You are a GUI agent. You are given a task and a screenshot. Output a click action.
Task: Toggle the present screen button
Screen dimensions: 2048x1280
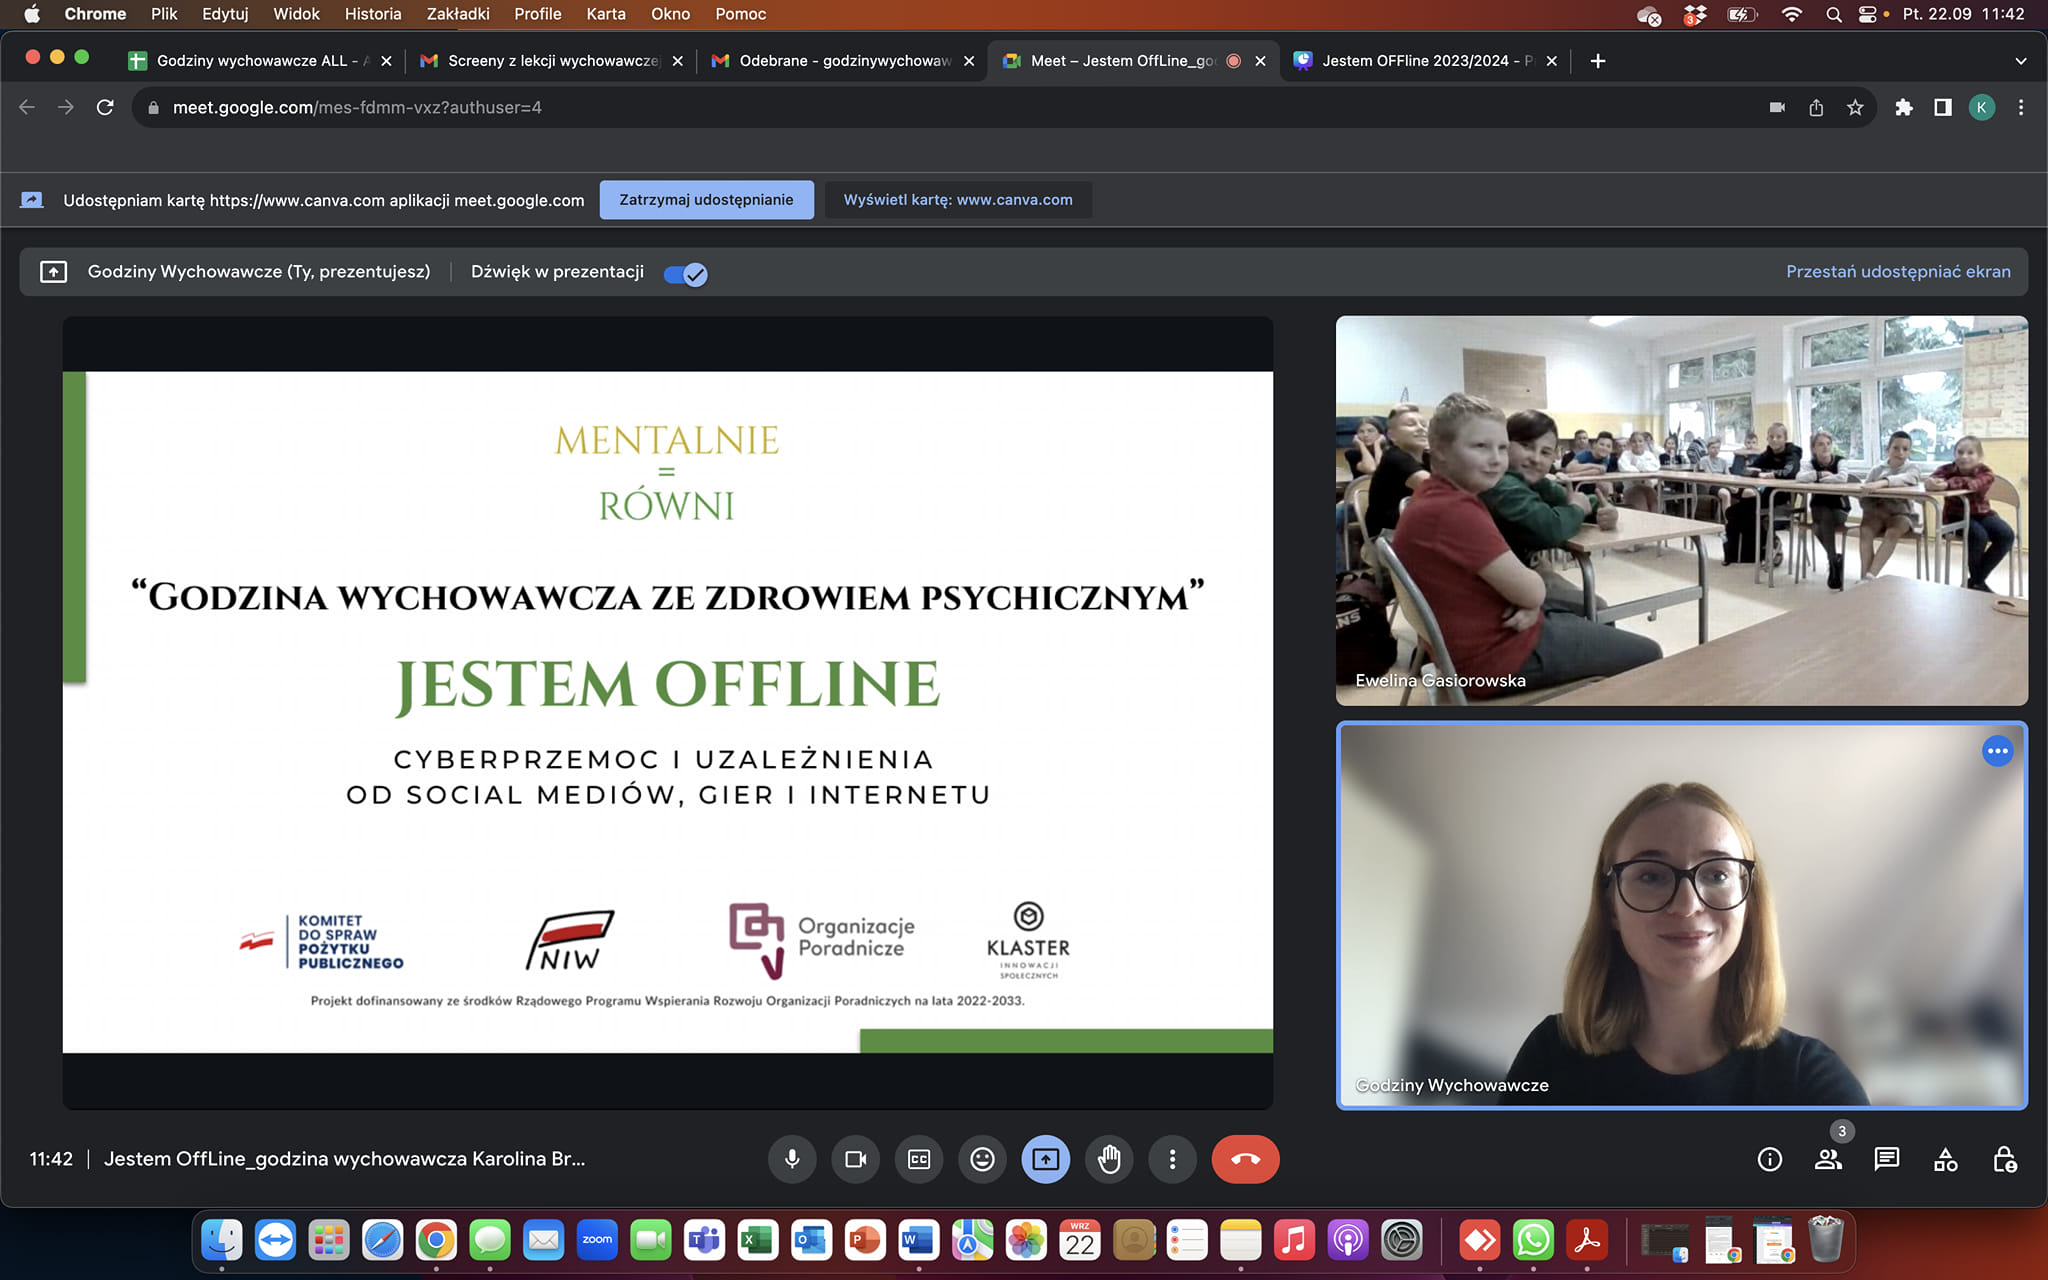(x=1046, y=1159)
